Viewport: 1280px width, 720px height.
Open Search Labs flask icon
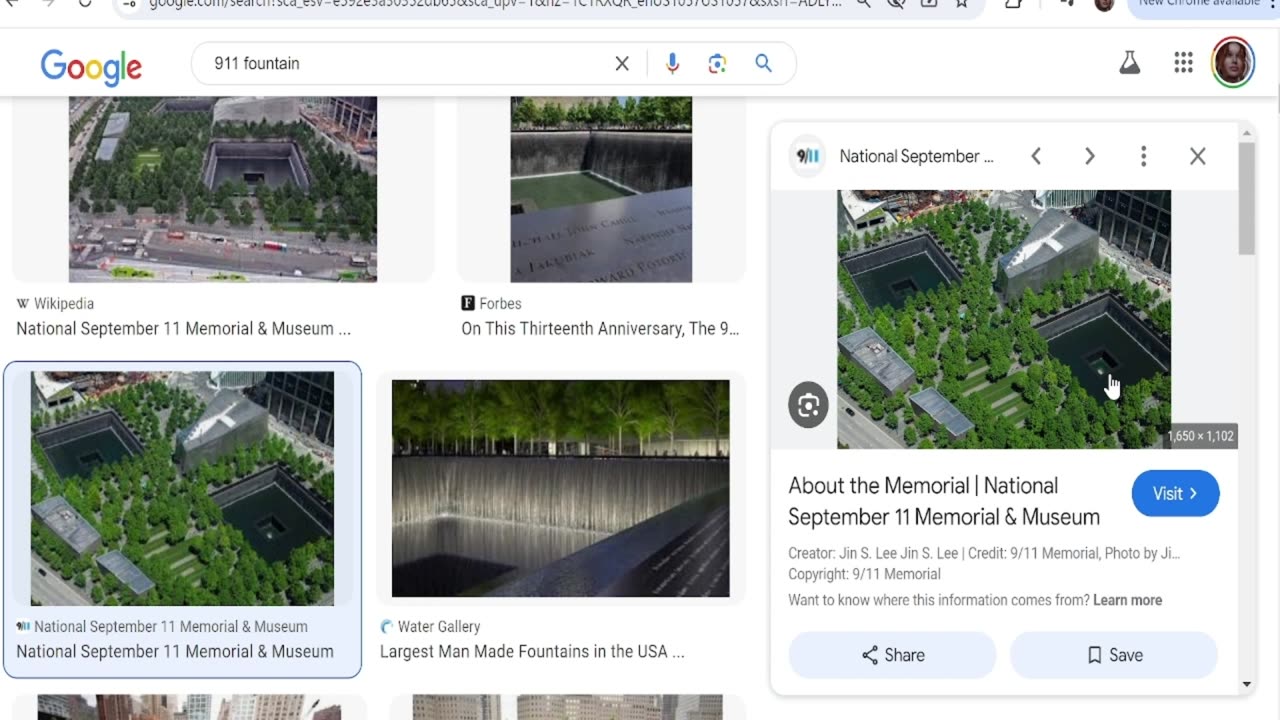click(1130, 63)
